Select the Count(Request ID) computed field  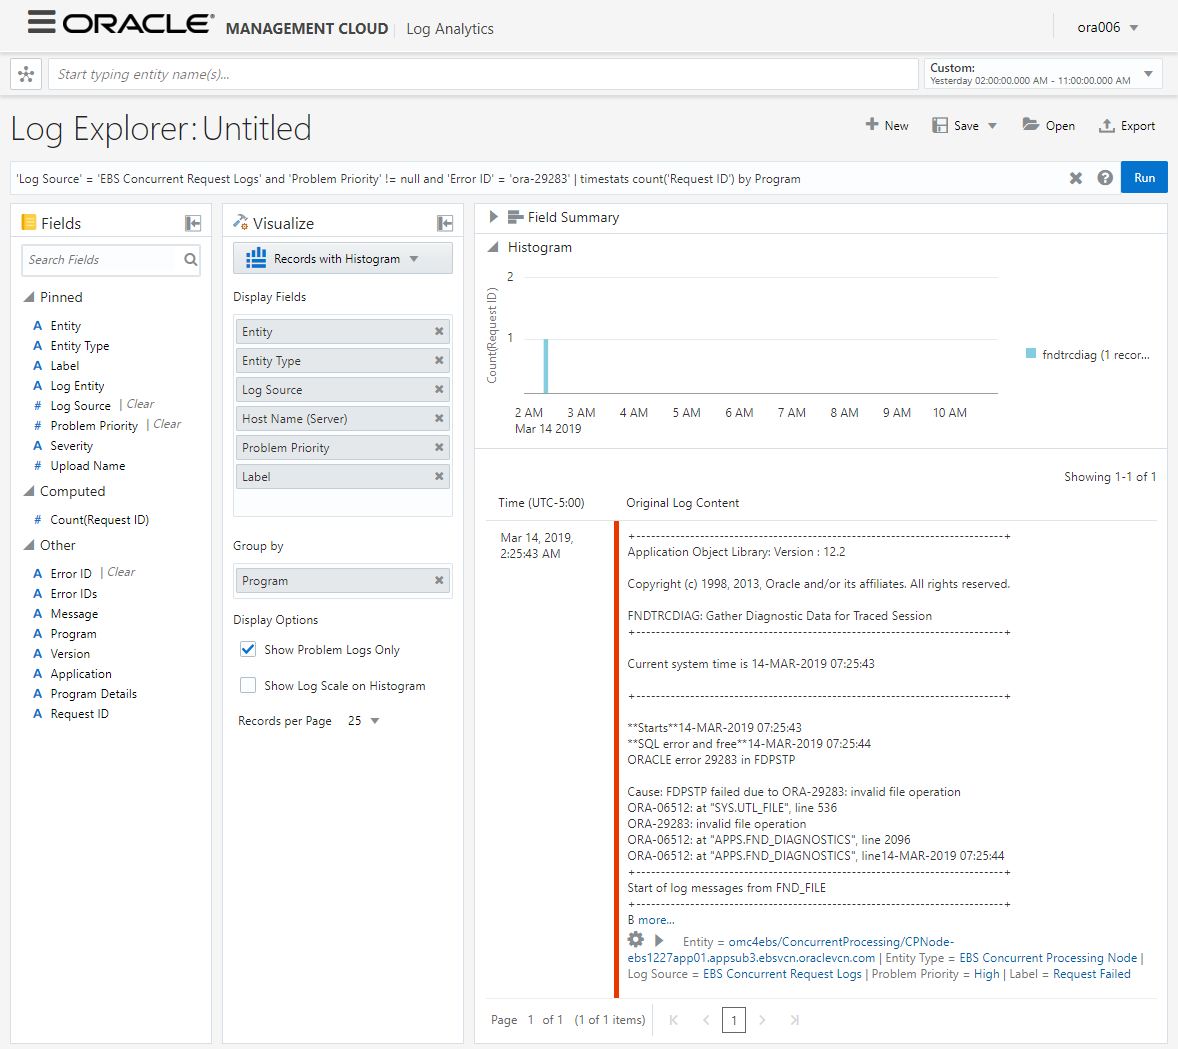point(99,520)
